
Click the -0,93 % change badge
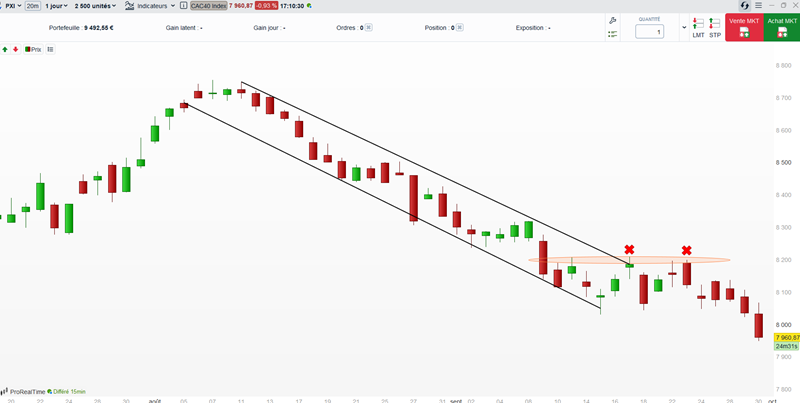click(266, 6)
